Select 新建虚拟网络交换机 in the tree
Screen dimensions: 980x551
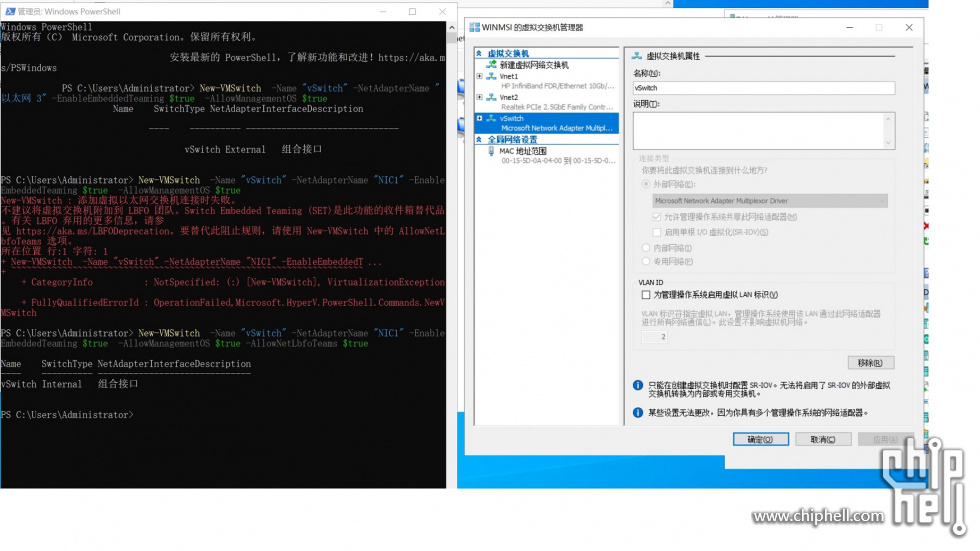coord(534,64)
